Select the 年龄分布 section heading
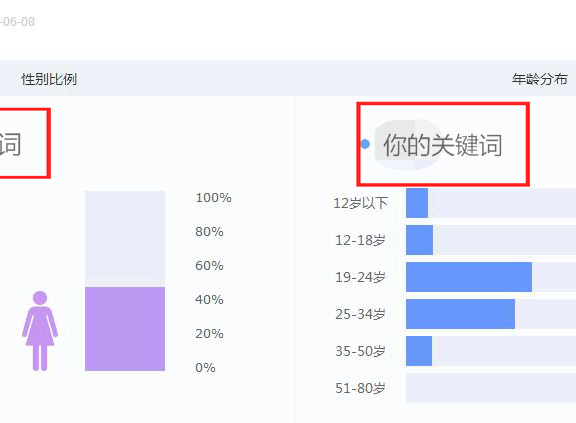The height and width of the screenshot is (423, 576). click(540, 79)
